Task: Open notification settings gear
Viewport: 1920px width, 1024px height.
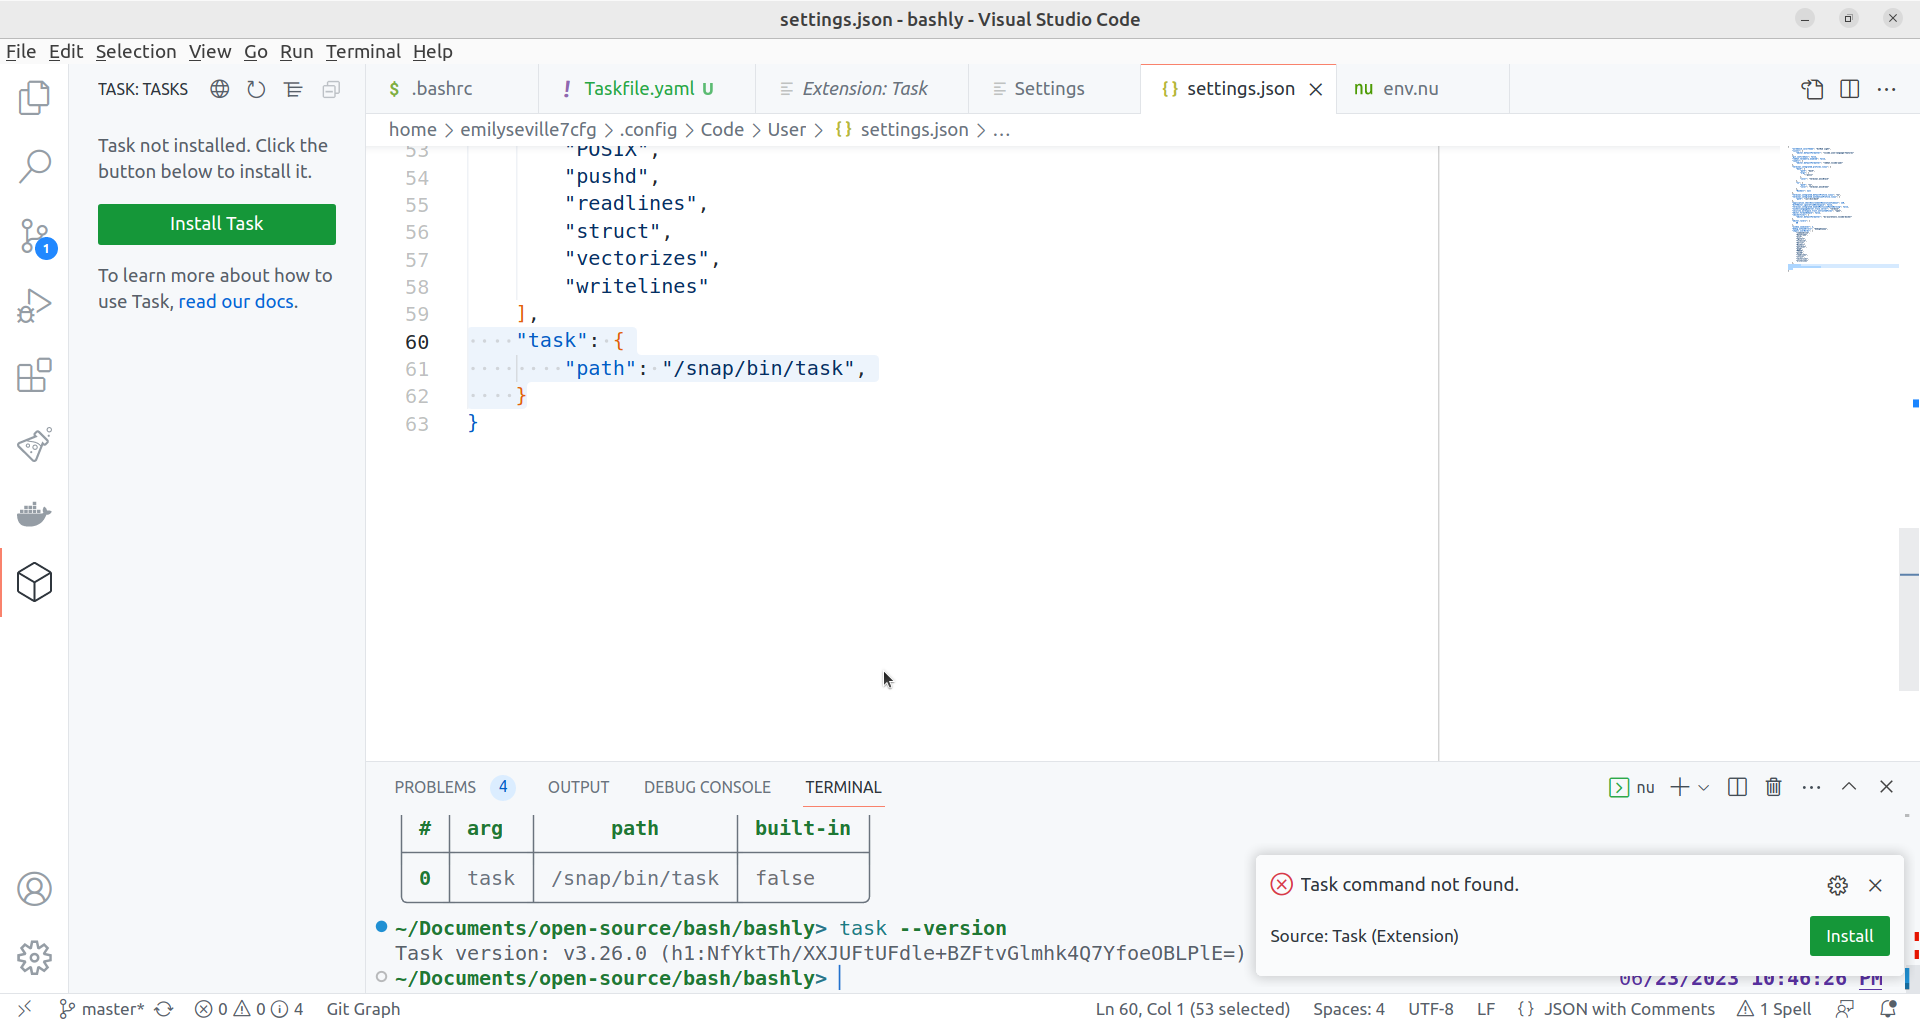Action: pos(1838,885)
